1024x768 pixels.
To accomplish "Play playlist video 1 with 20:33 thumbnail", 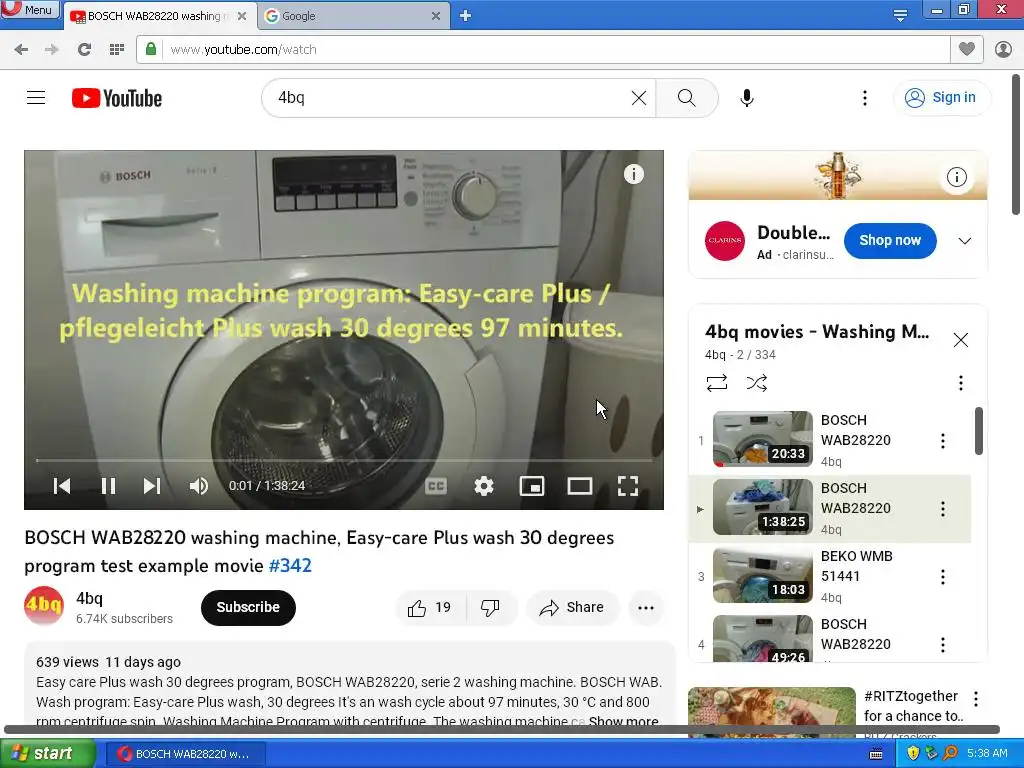I will pos(763,439).
